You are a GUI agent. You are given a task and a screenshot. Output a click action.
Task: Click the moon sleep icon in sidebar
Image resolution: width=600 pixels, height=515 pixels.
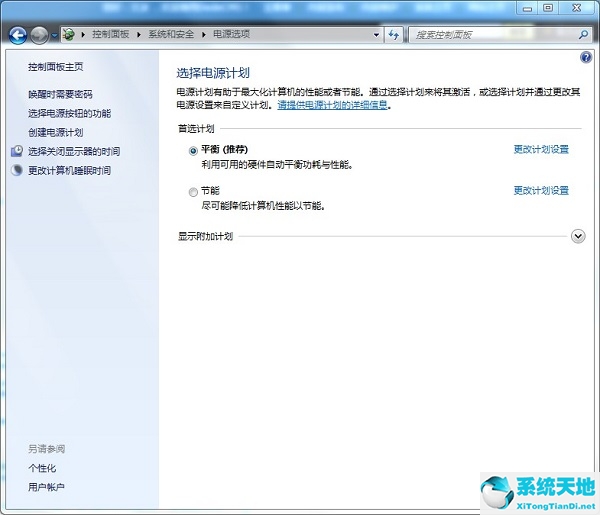pos(17,170)
